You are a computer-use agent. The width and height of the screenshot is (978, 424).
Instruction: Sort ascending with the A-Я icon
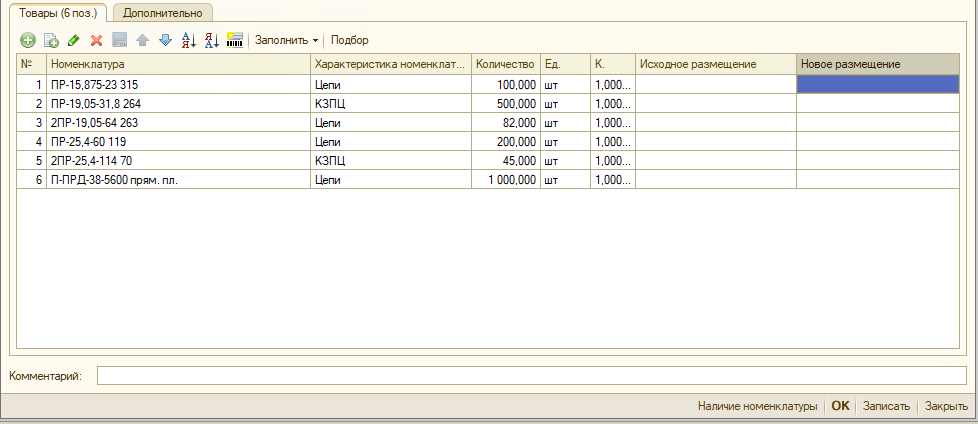(188, 41)
